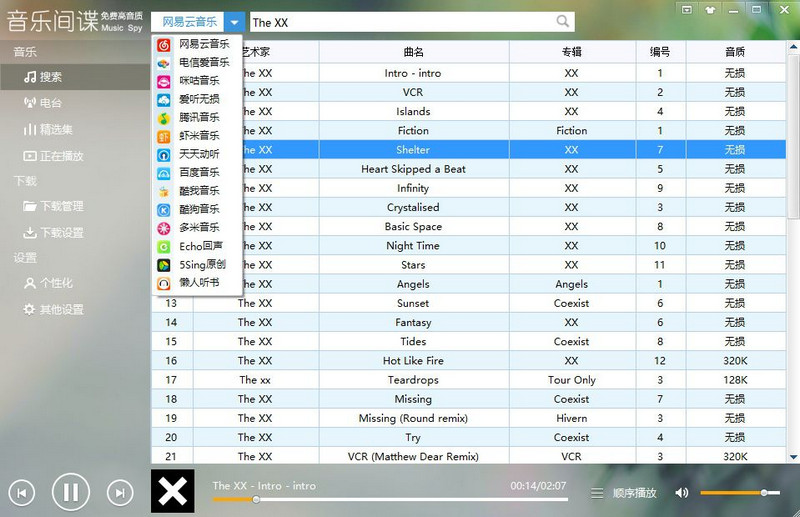Click the Tour Only album cell
Image resolution: width=800 pixels, height=517 pixels.
tap(572, 380)
